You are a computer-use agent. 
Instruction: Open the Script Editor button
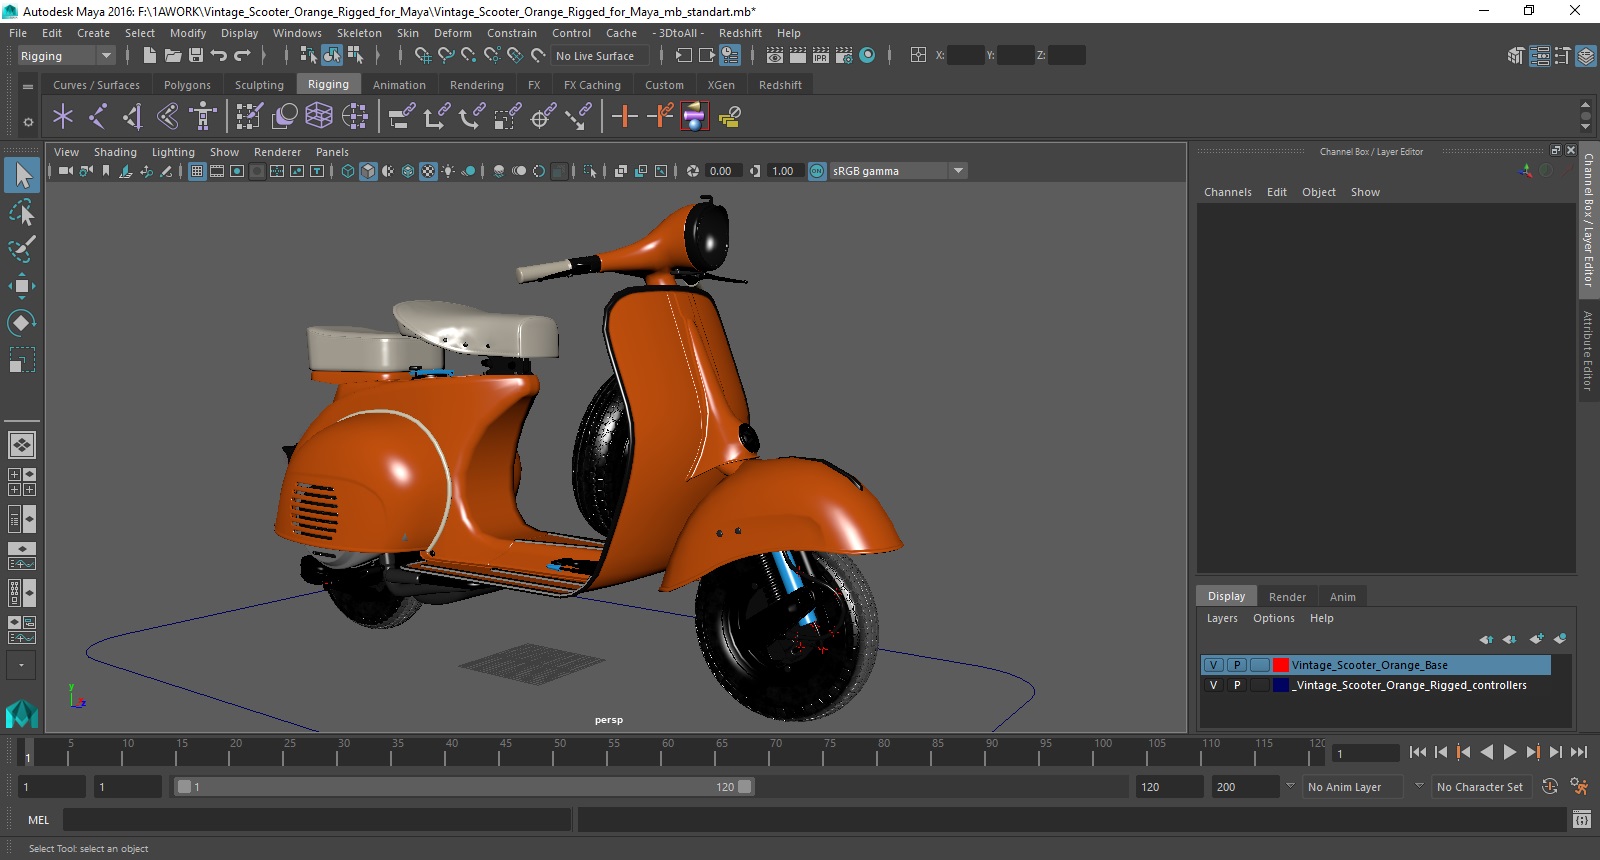[x=1581, y=820]
